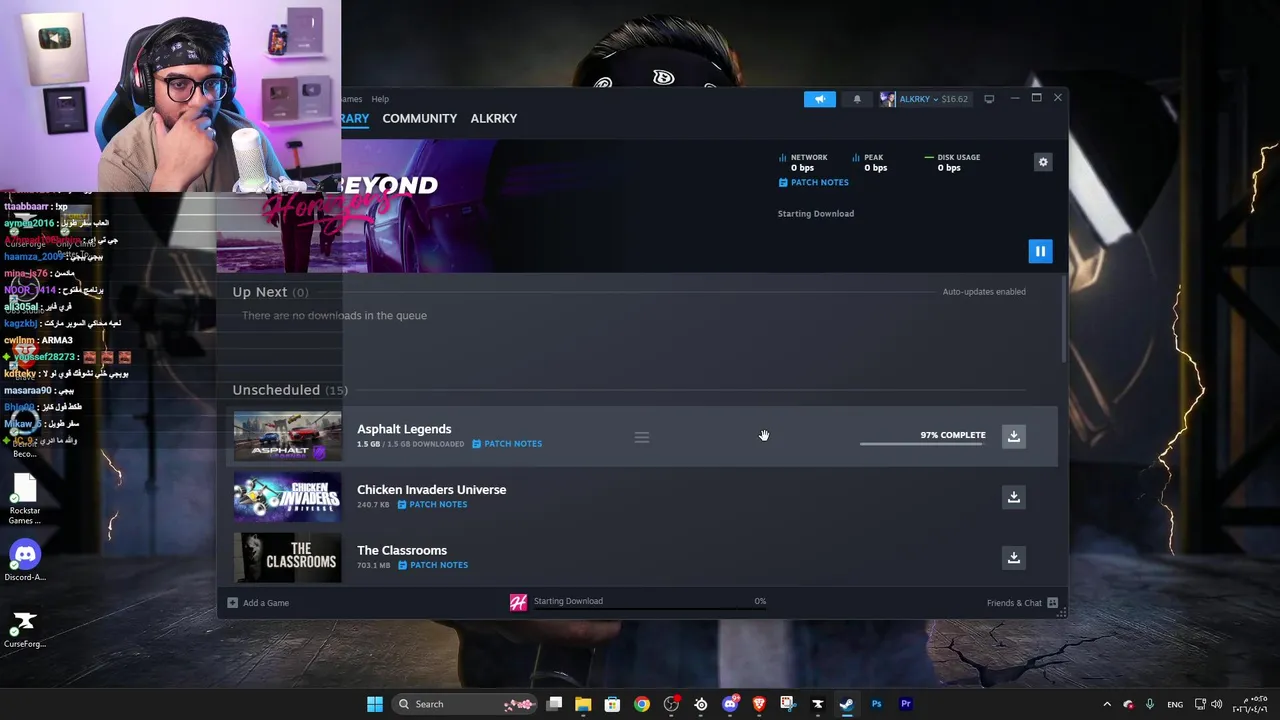
Task: Launch Google Chrome from the taskbar
Action: click(x=642, y=704)
